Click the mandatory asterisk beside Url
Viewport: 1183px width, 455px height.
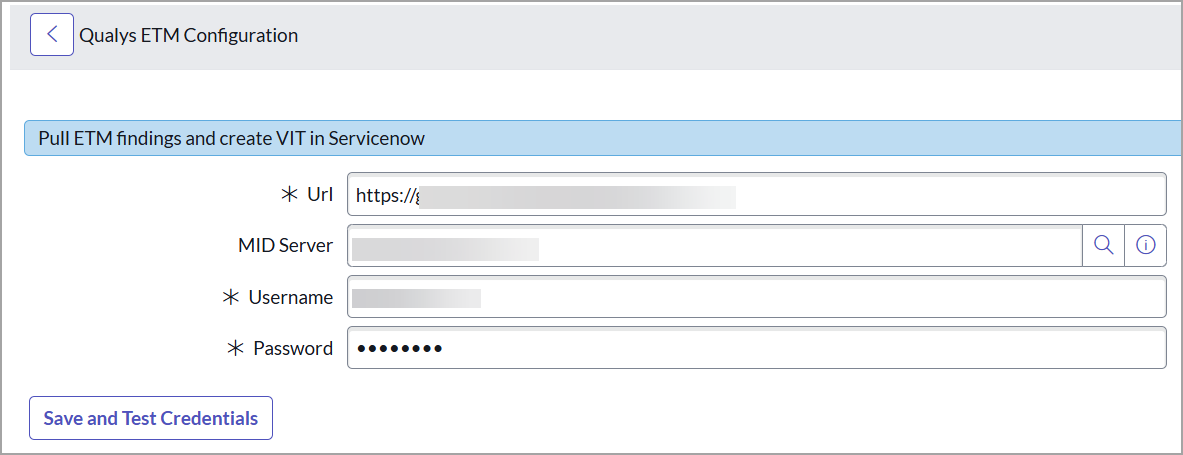coord(290,195)
